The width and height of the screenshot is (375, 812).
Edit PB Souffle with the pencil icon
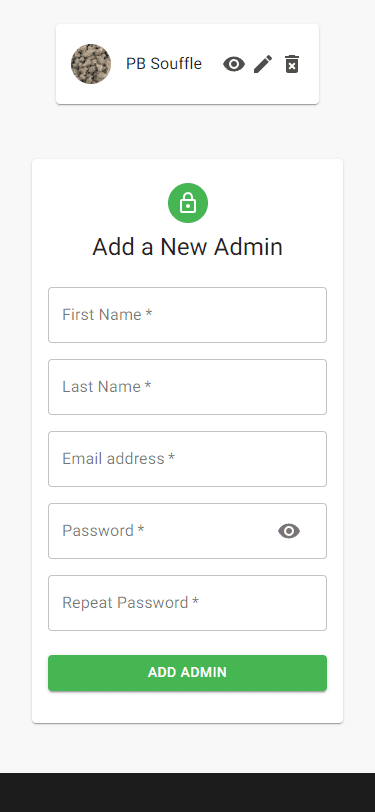pos(263,64)
